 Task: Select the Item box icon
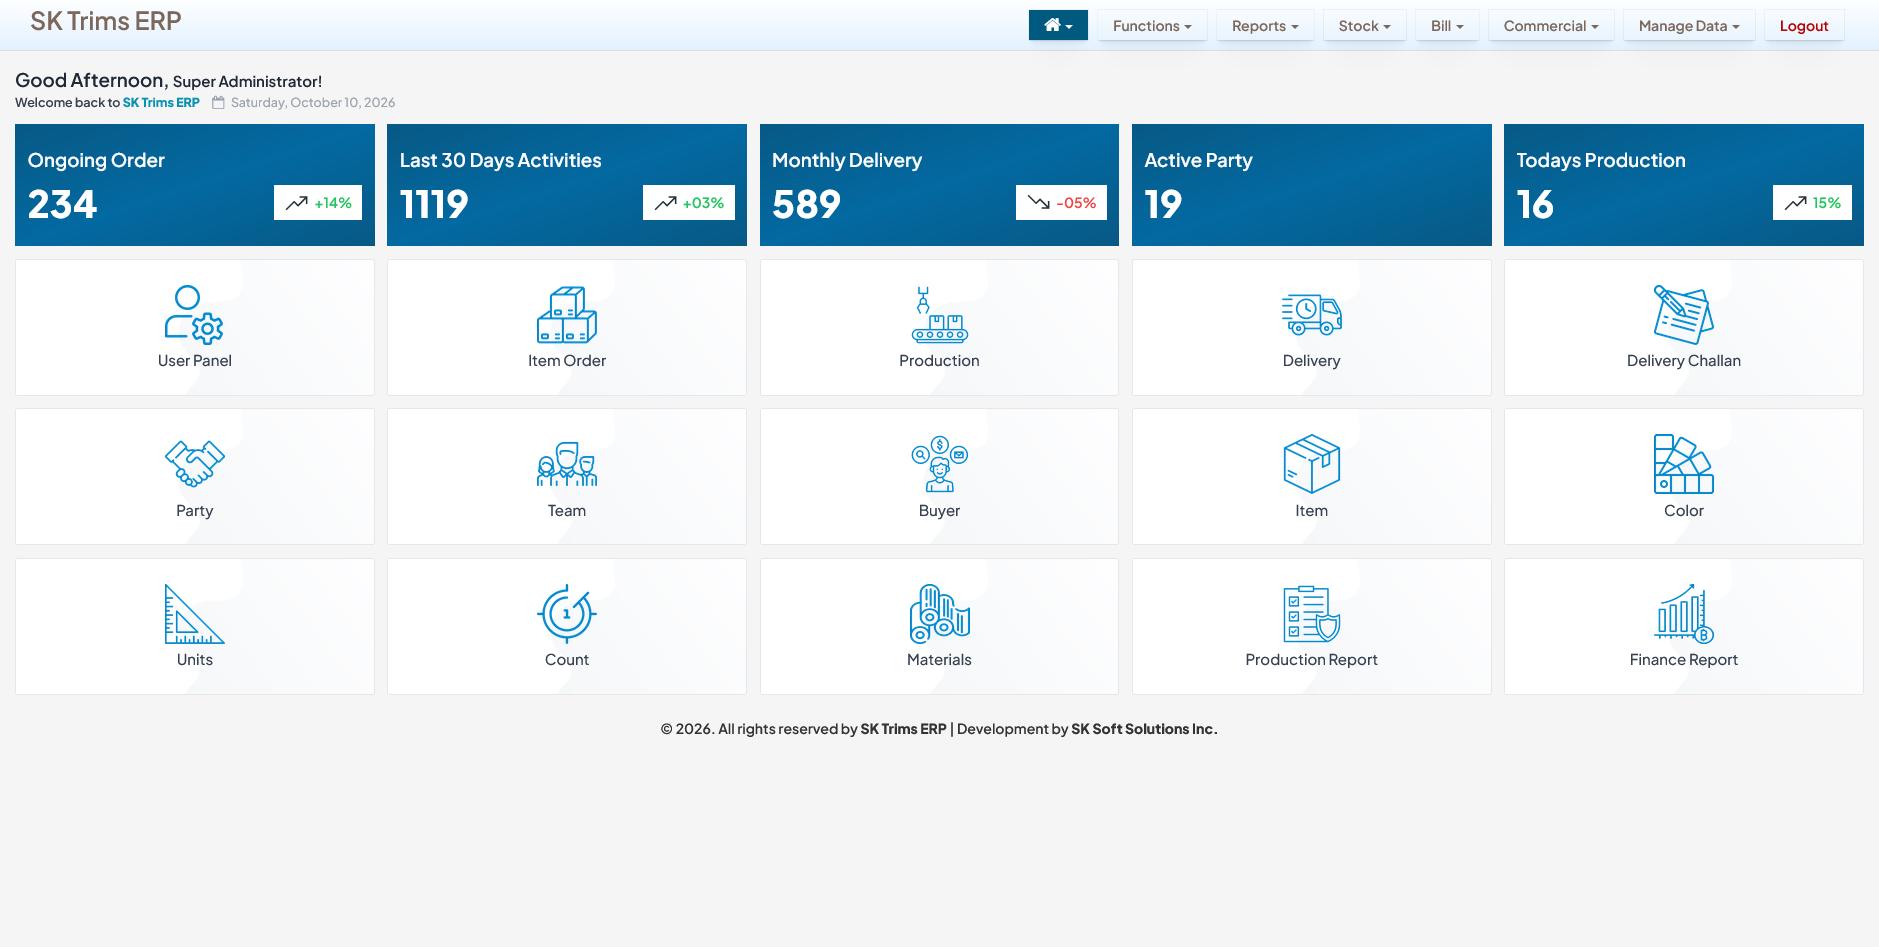click(x=1311, y=464)
